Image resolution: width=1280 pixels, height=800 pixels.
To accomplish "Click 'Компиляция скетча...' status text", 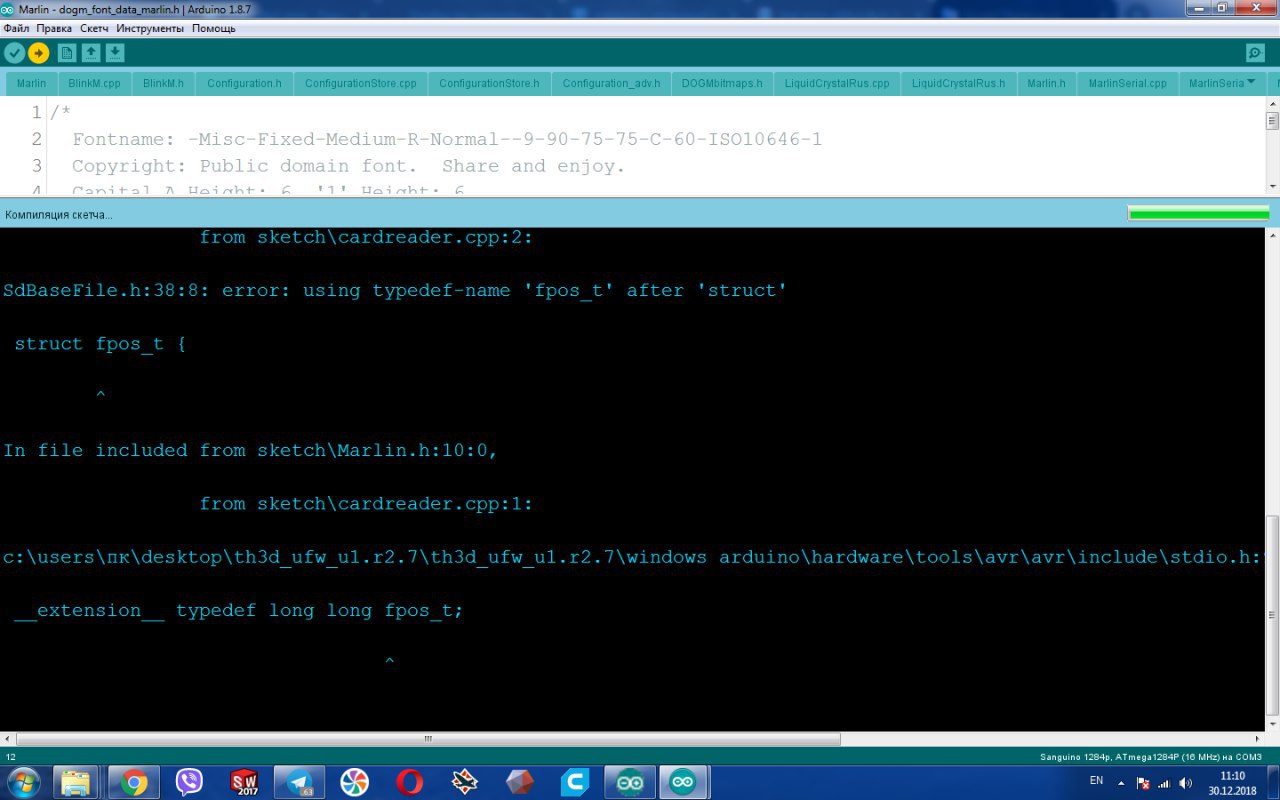I will [x=59, y=214].
